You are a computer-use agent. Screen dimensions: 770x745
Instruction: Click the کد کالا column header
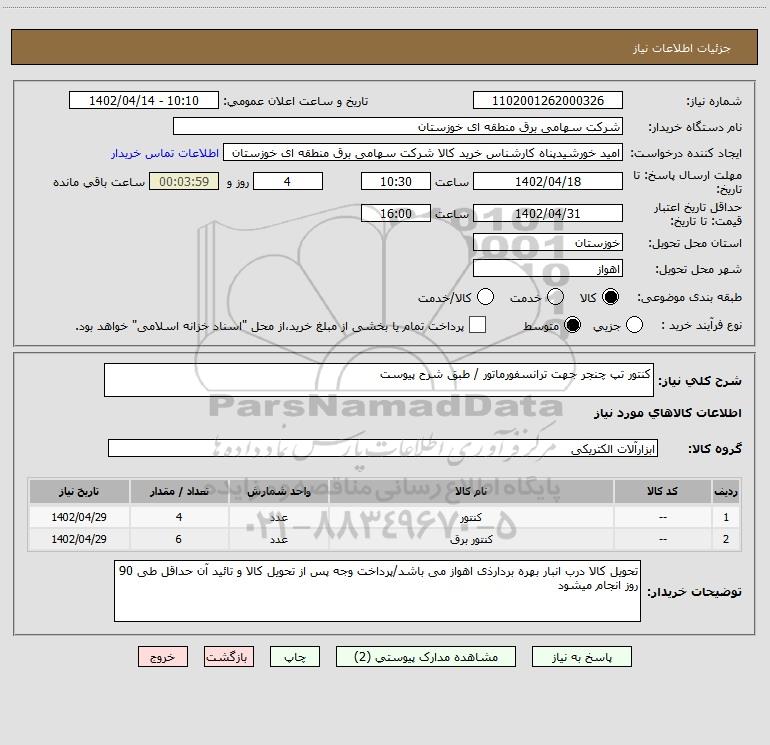[x=662, y=491]
